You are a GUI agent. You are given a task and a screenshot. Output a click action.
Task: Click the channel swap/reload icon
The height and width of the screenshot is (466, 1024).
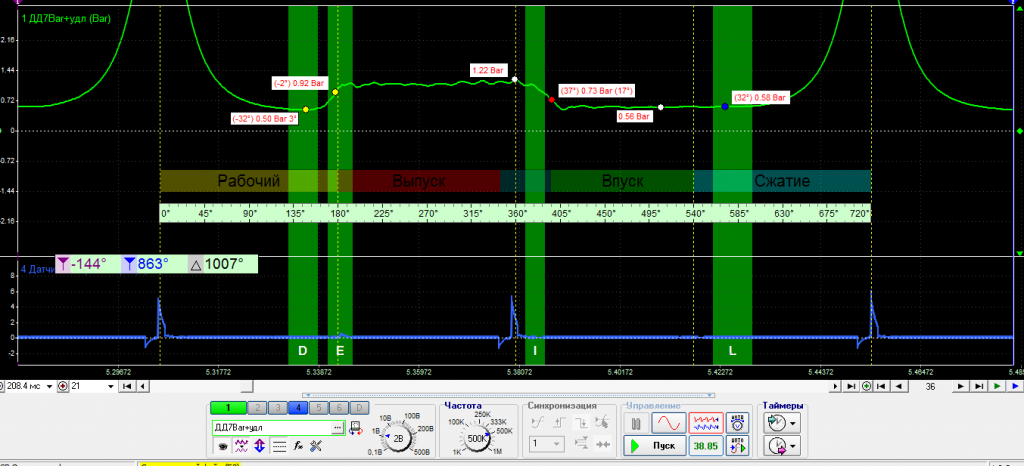click(356, 428)
